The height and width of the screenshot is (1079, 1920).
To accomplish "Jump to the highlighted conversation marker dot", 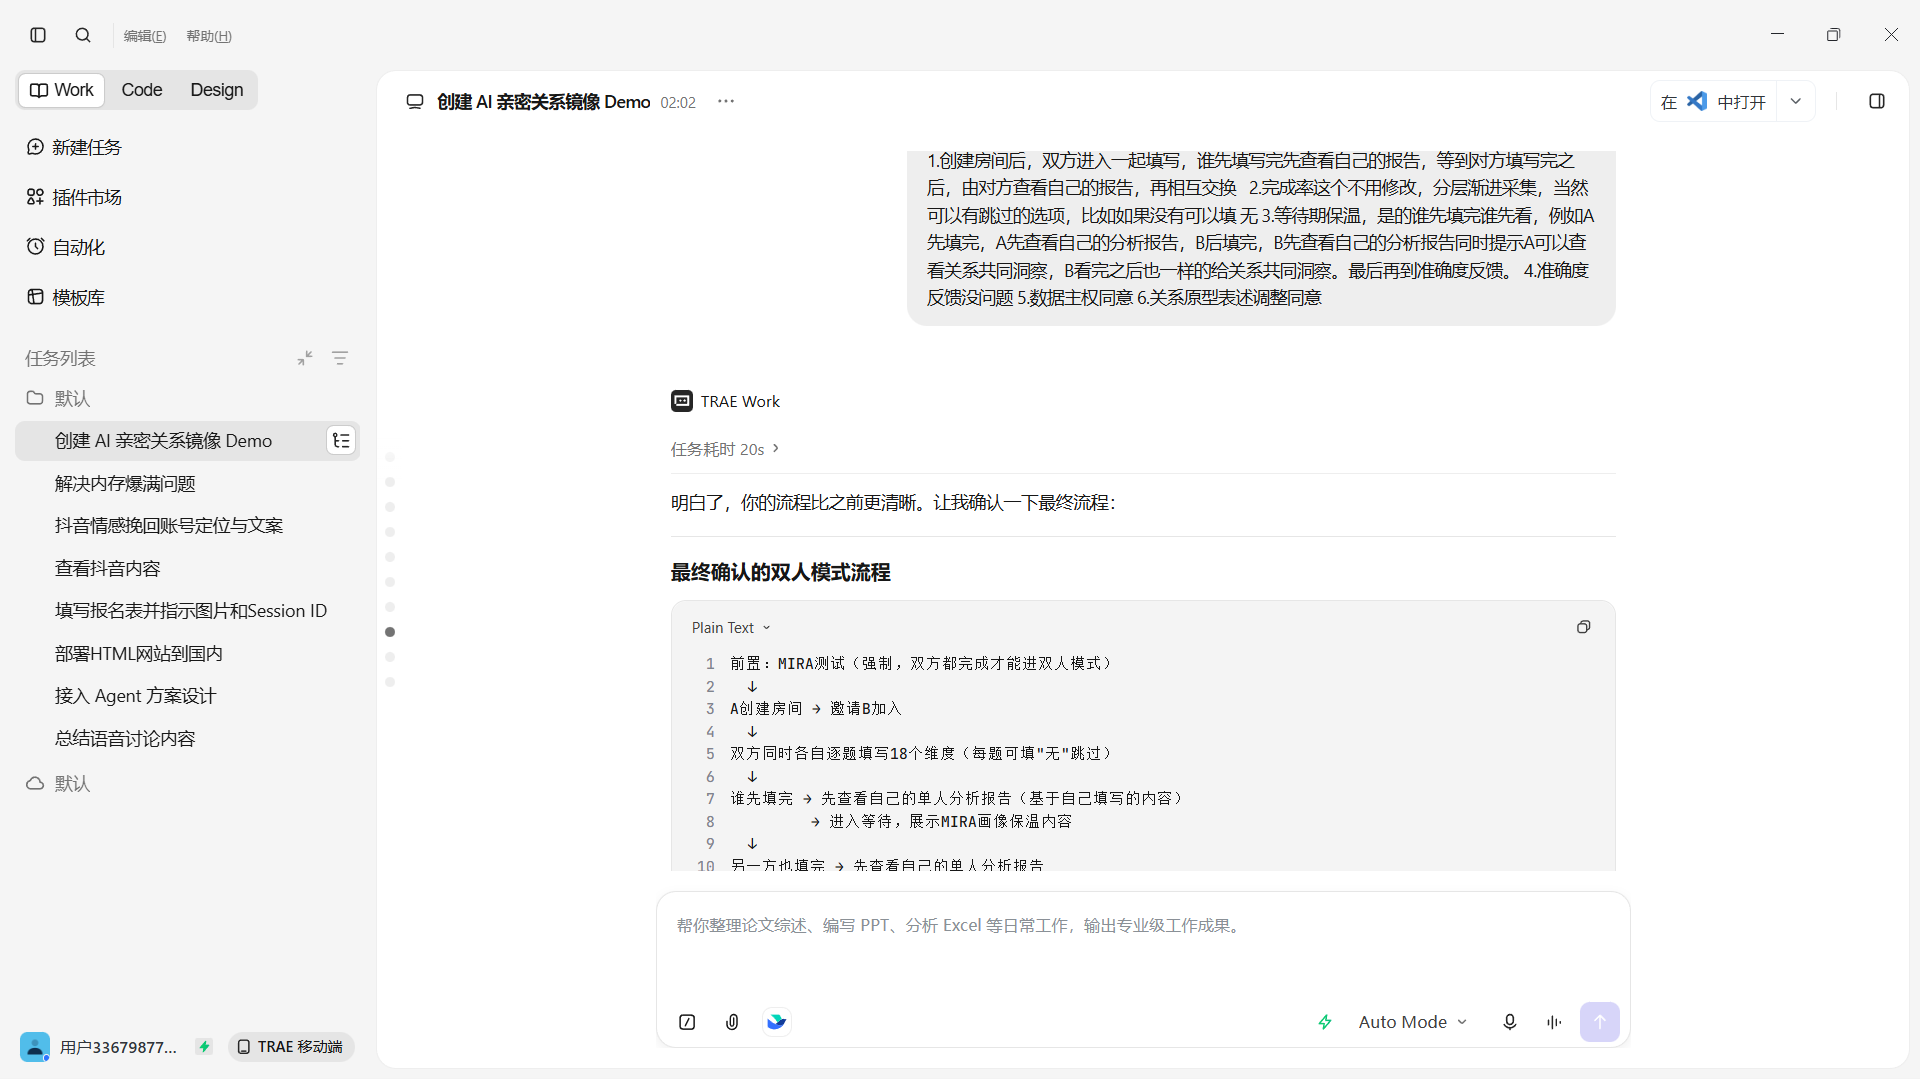I will (390, 632).
